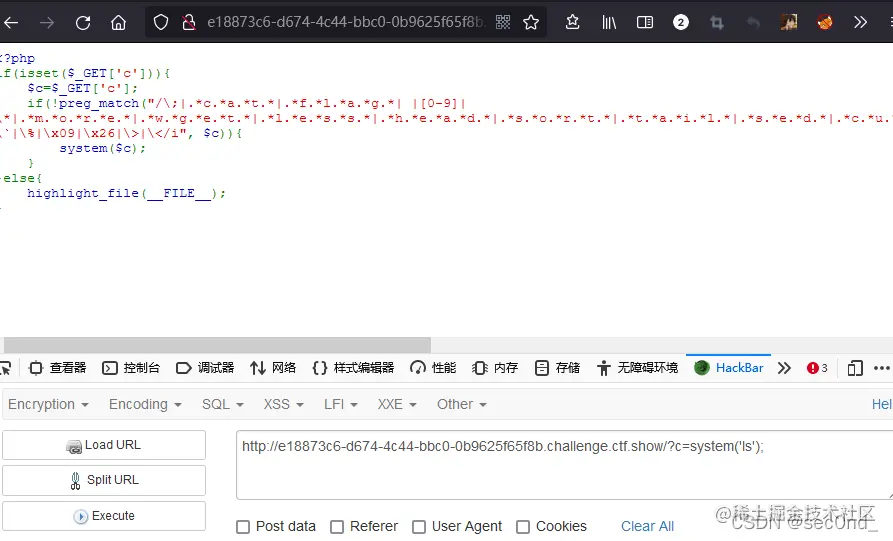Viewport: 893px width, 541px height.
Task: Select the HackBar tab
Action: (x=728, y=368)
